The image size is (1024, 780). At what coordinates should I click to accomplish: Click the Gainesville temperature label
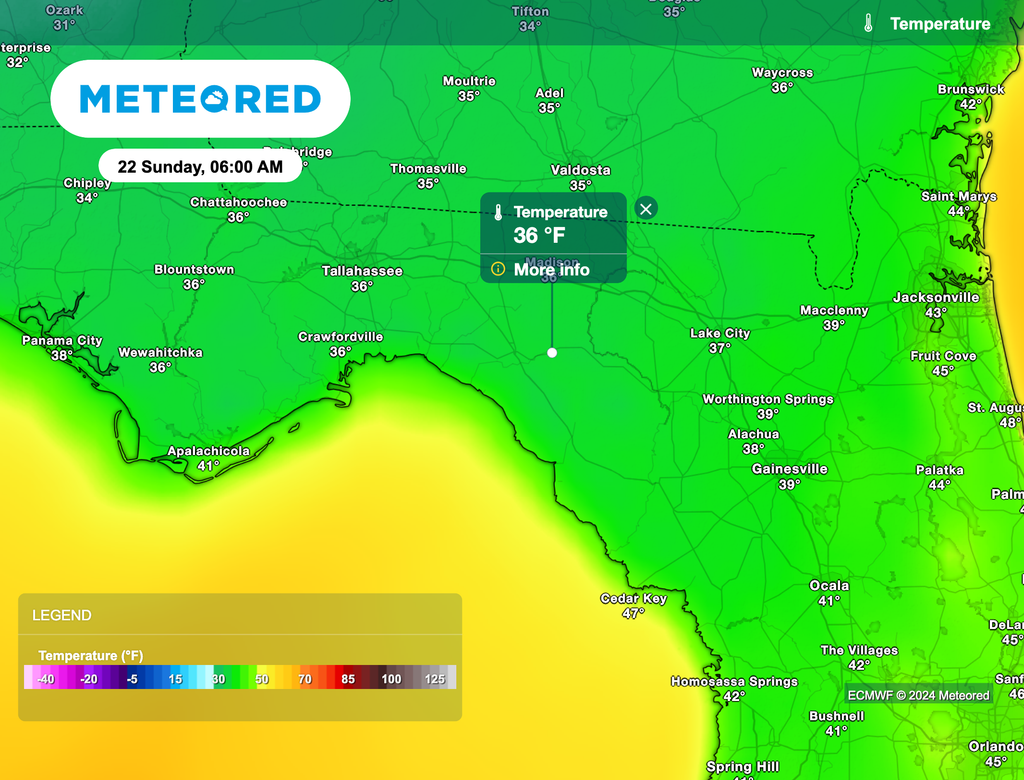789,484
